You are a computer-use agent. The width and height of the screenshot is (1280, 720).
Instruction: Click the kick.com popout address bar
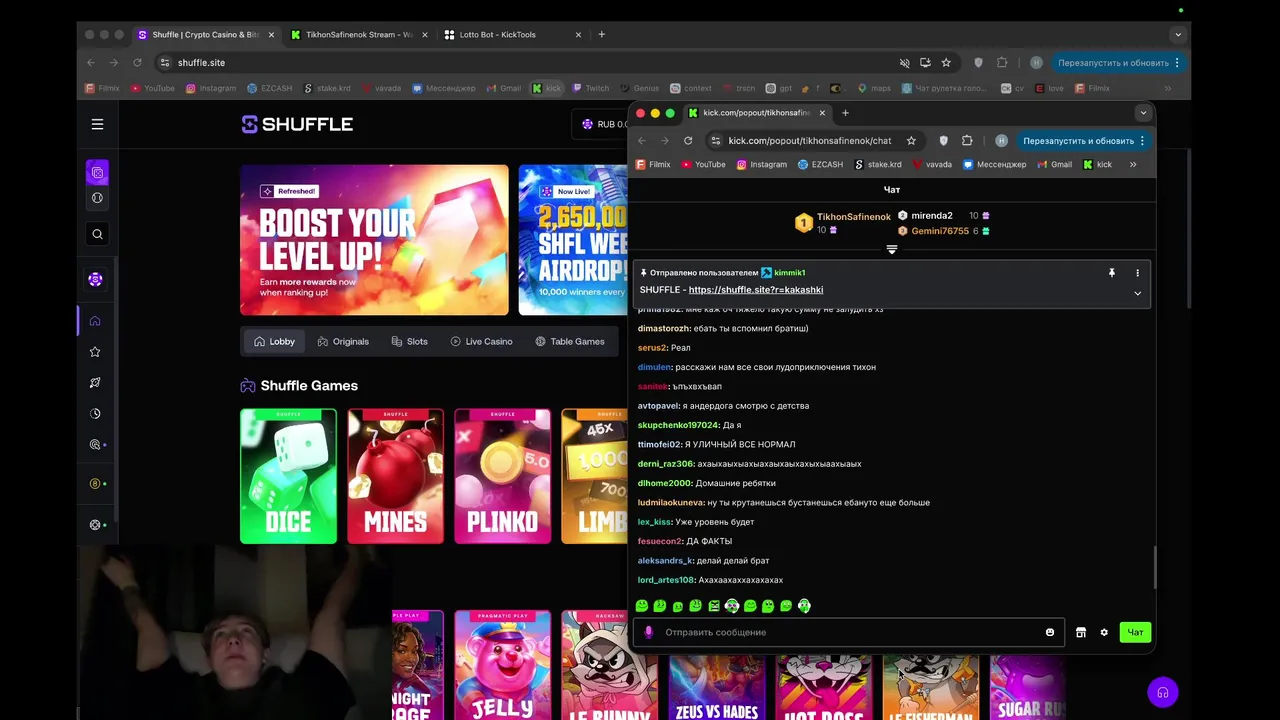click(809, 141)
